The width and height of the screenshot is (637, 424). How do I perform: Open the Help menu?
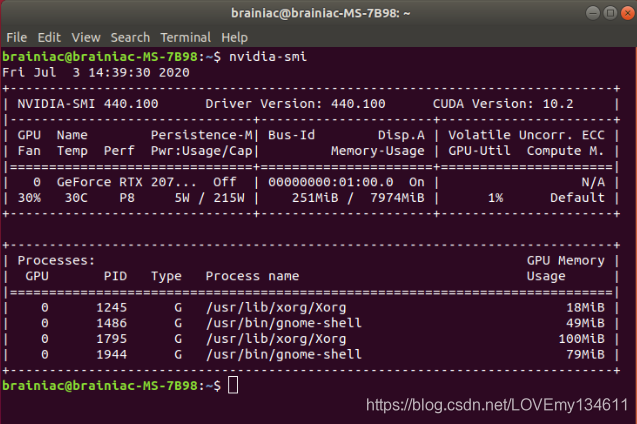pos(234,38)
